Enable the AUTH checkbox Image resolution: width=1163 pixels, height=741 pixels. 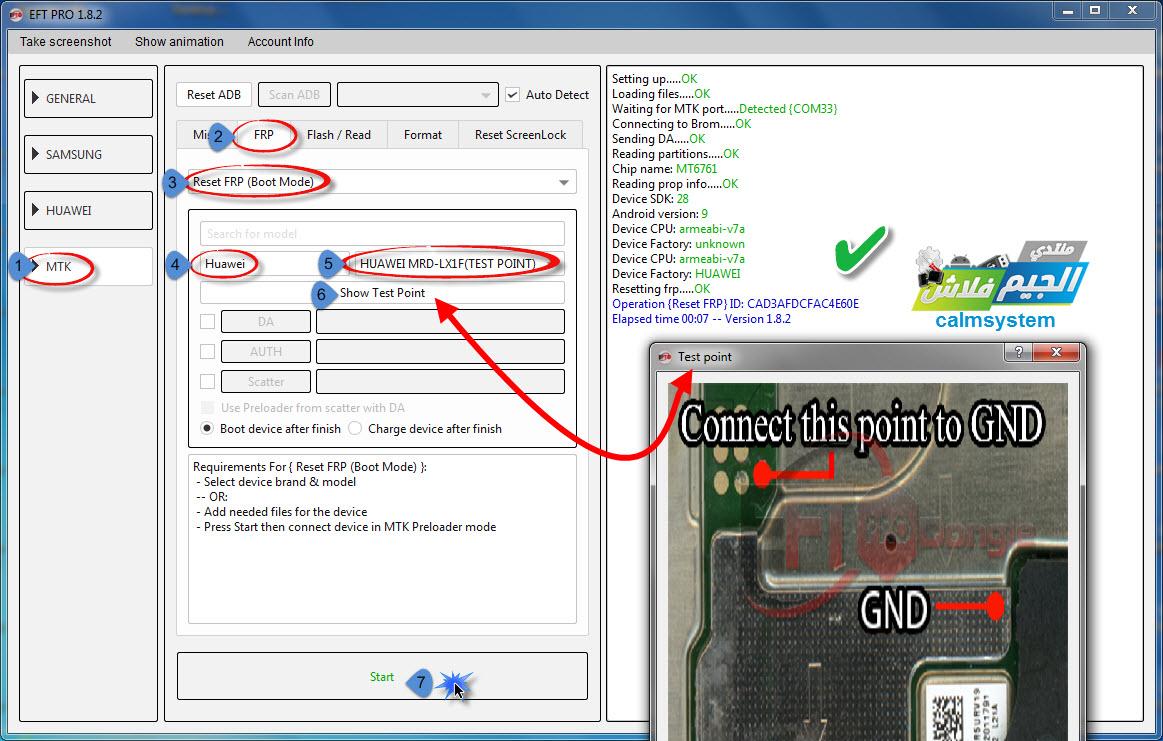(208, 352)
